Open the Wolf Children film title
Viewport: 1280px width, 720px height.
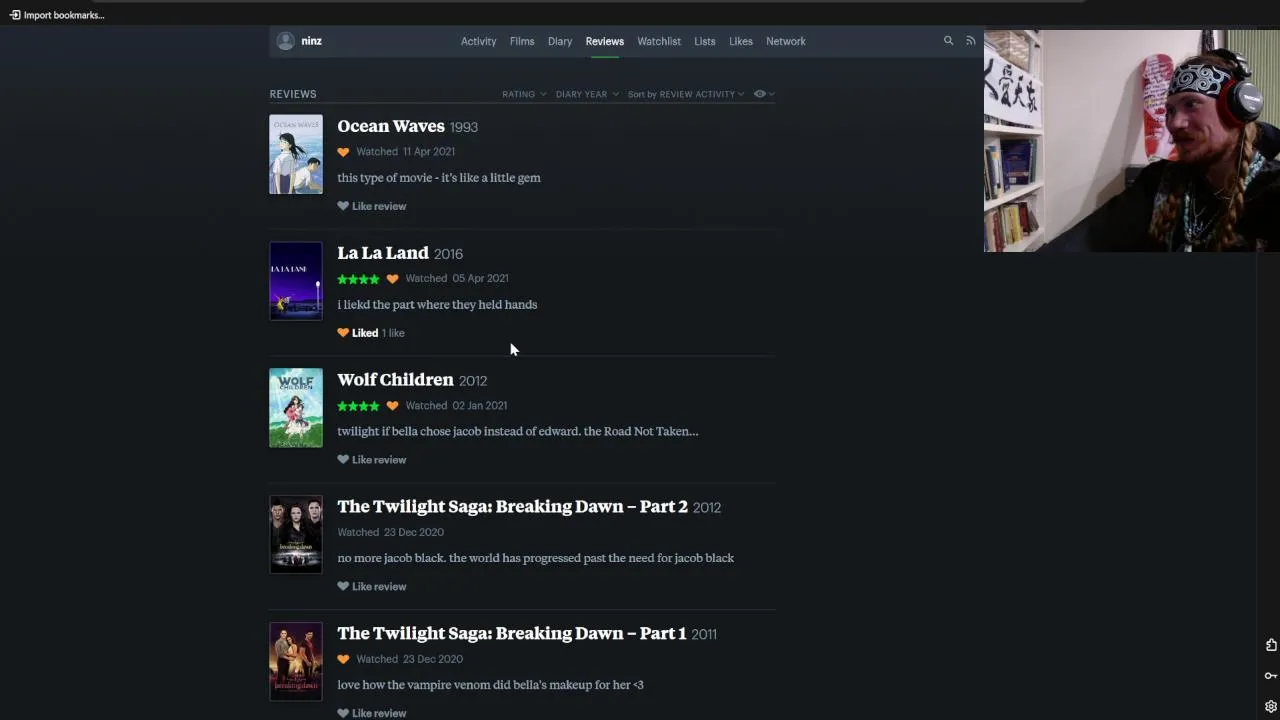pyautogui.click(x=395, y=380)
